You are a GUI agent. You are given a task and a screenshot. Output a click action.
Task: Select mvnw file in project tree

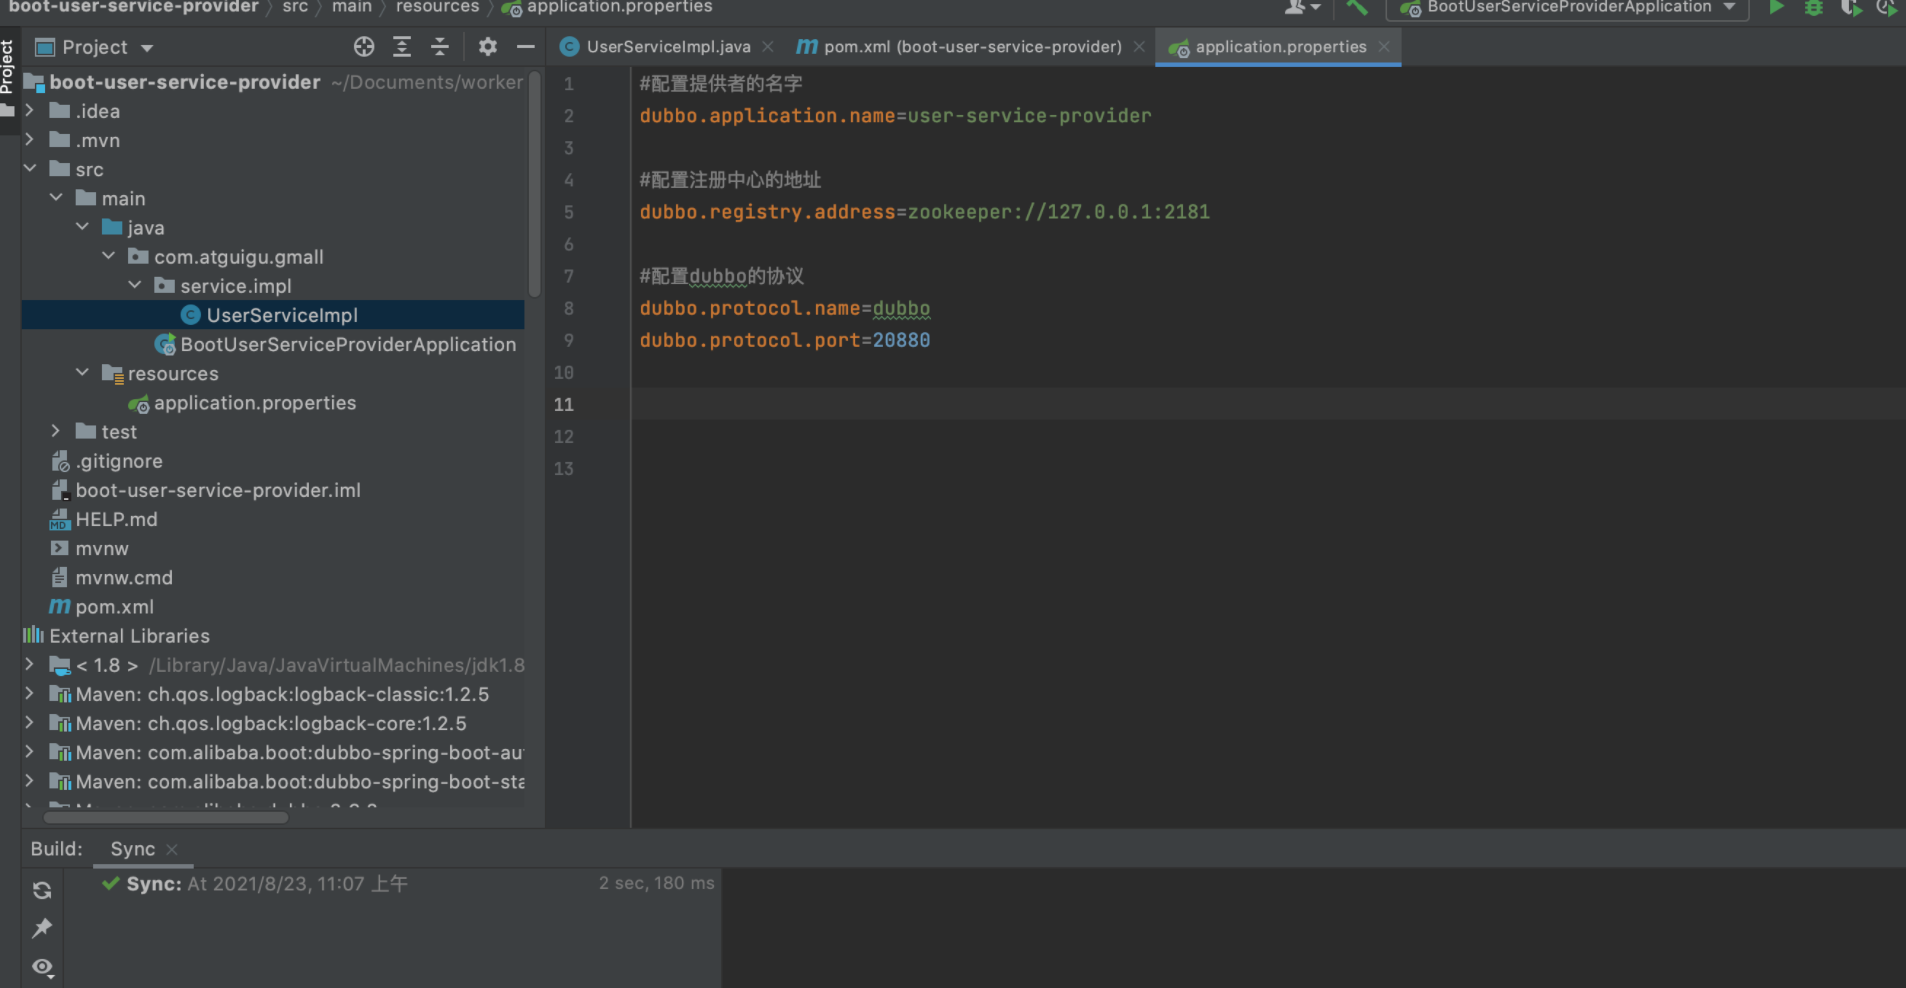point(102,548)
